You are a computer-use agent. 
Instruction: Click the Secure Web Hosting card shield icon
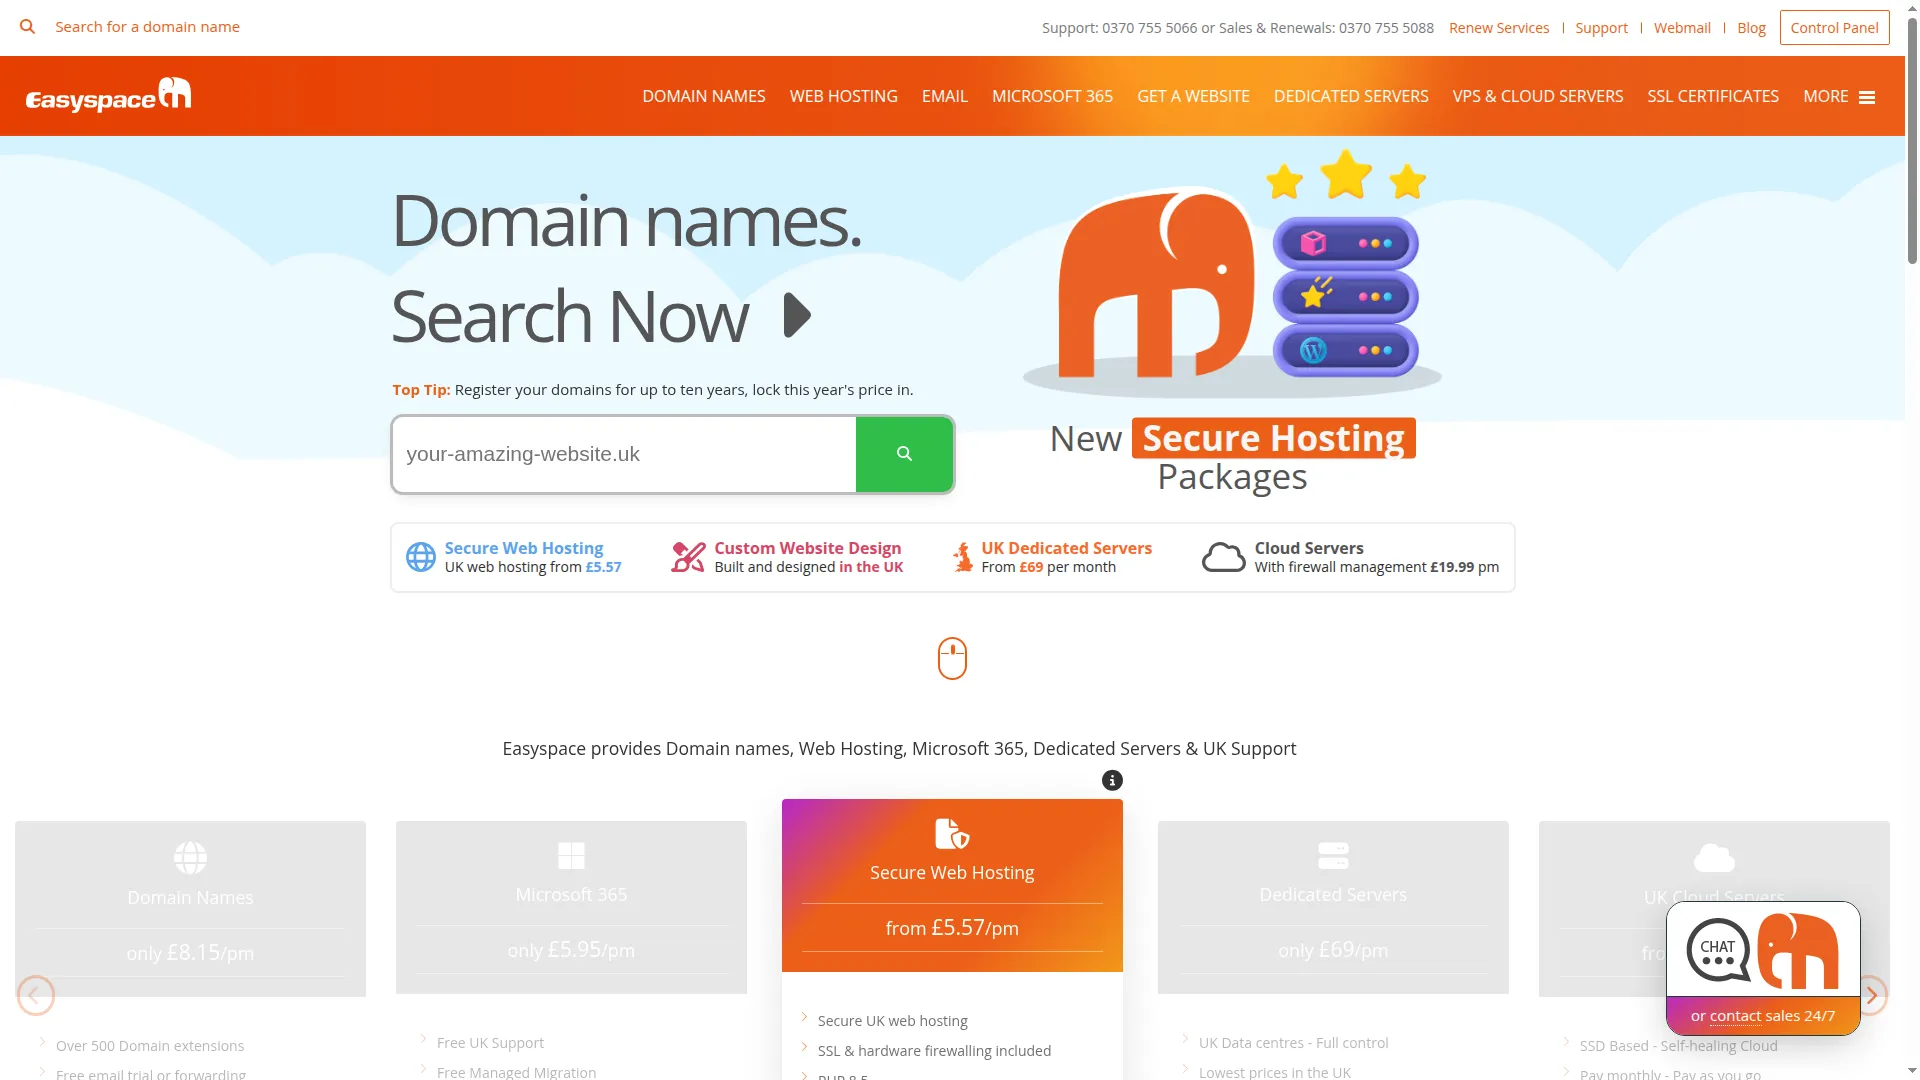click(x=952, y=833)
